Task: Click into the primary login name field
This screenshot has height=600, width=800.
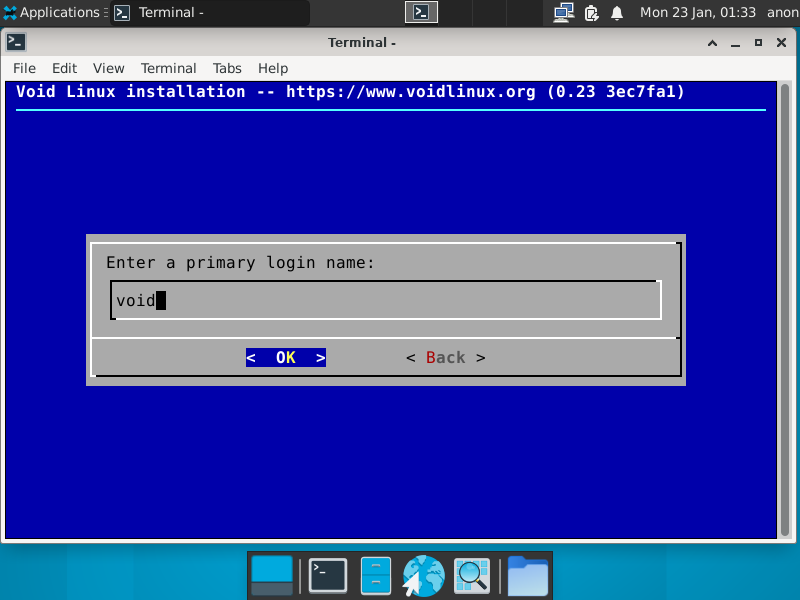Action: [386, 300]
